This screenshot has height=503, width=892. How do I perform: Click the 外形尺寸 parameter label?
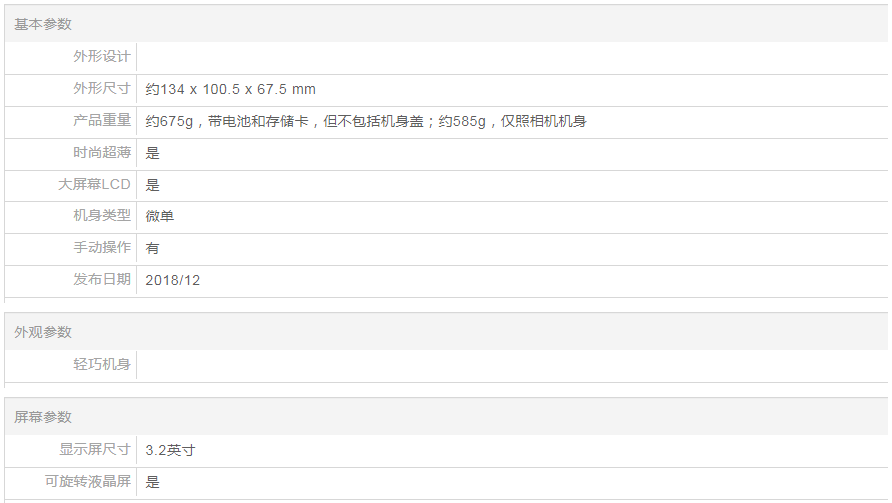pyautogui.click(x=101, y=89)
